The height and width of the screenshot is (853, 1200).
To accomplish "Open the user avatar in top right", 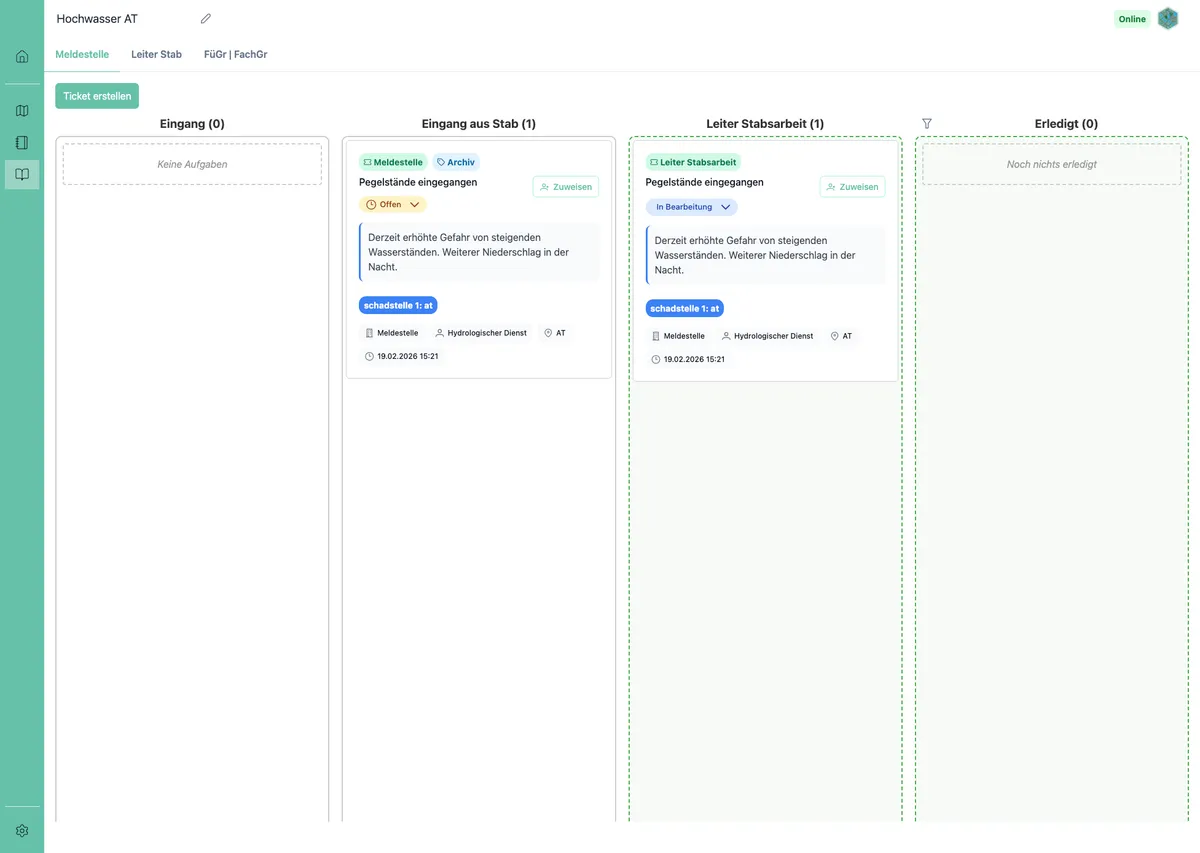I will point(1168,19).
